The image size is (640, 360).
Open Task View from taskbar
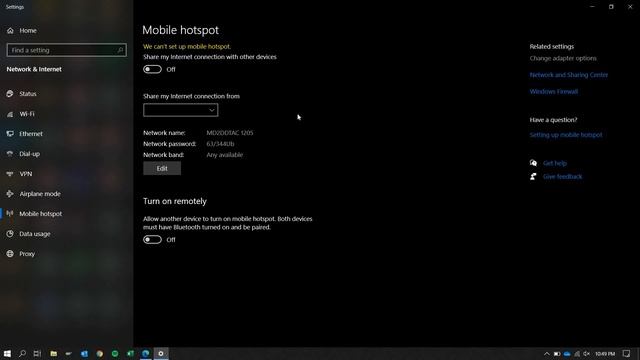[37, 353]
